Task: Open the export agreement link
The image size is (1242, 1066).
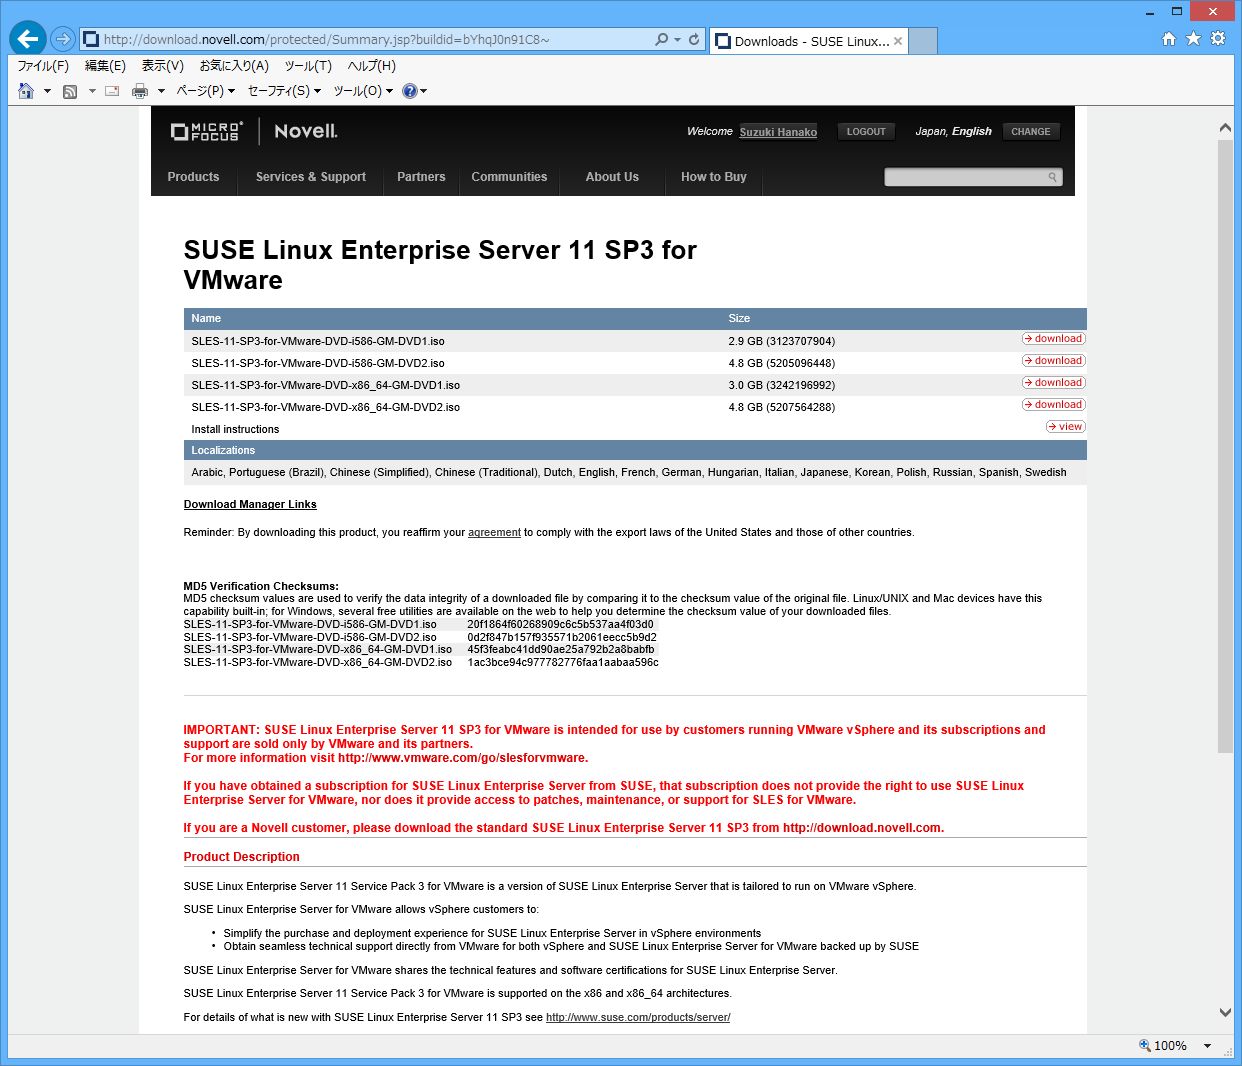Action: point(494,533)
